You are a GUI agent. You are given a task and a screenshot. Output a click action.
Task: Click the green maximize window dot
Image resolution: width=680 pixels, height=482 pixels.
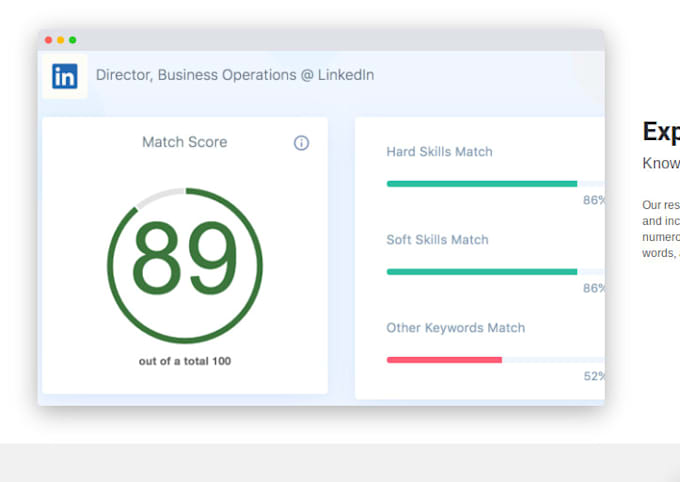73,40
